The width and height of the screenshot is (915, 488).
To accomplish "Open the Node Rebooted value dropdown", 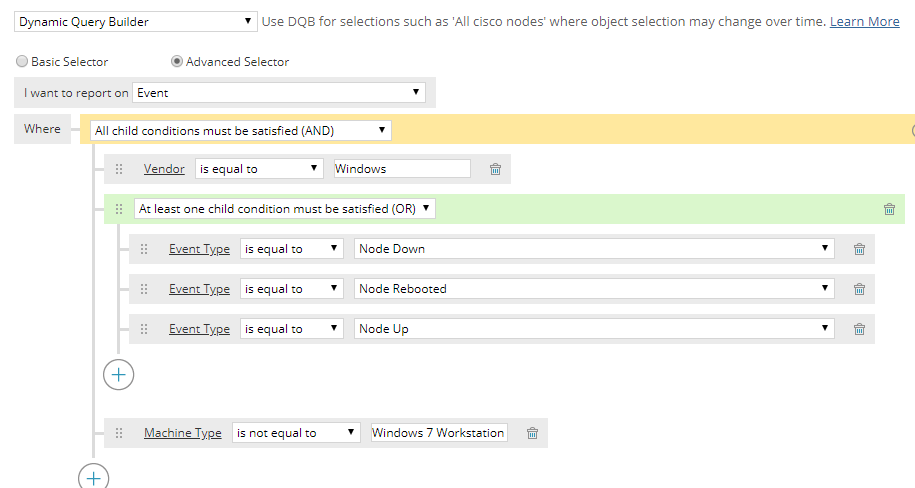I will (x=594, y=289).
